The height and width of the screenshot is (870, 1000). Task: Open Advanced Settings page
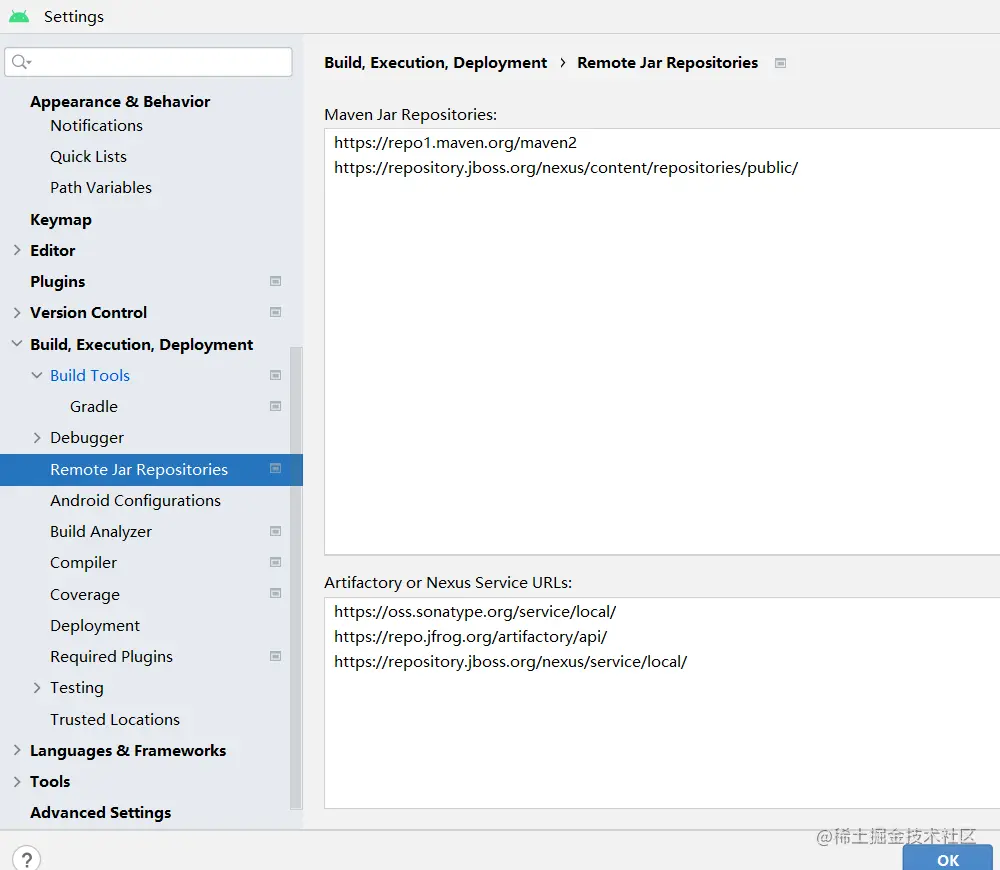click(x=101, y=813)
